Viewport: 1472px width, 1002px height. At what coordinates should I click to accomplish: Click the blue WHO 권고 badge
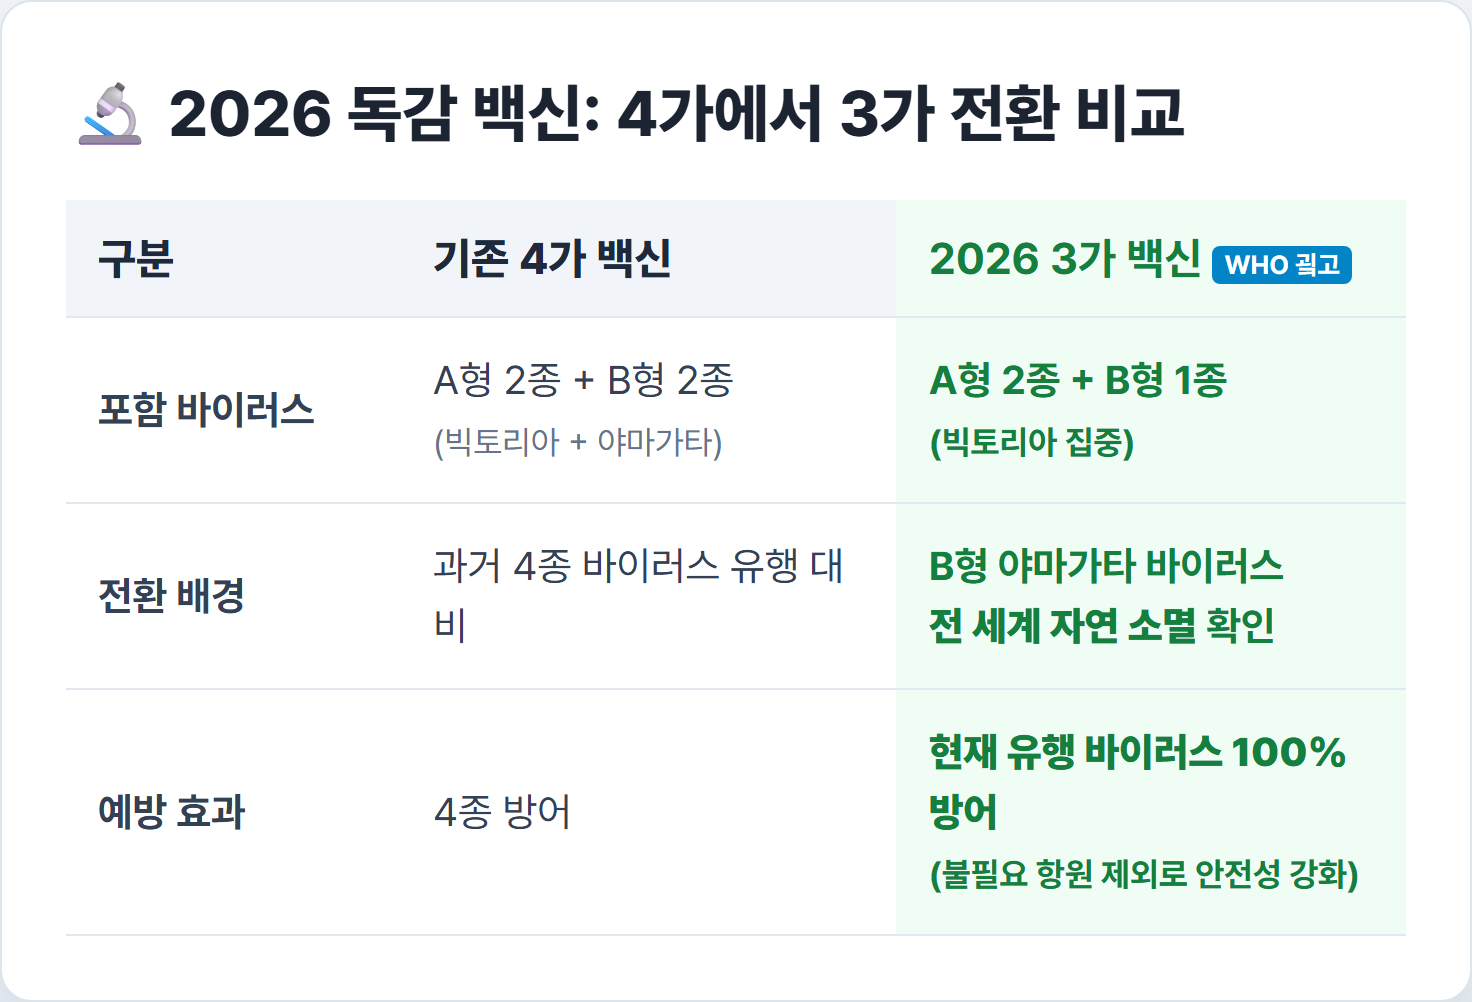pyautogui.click(x=1282, y=265)
